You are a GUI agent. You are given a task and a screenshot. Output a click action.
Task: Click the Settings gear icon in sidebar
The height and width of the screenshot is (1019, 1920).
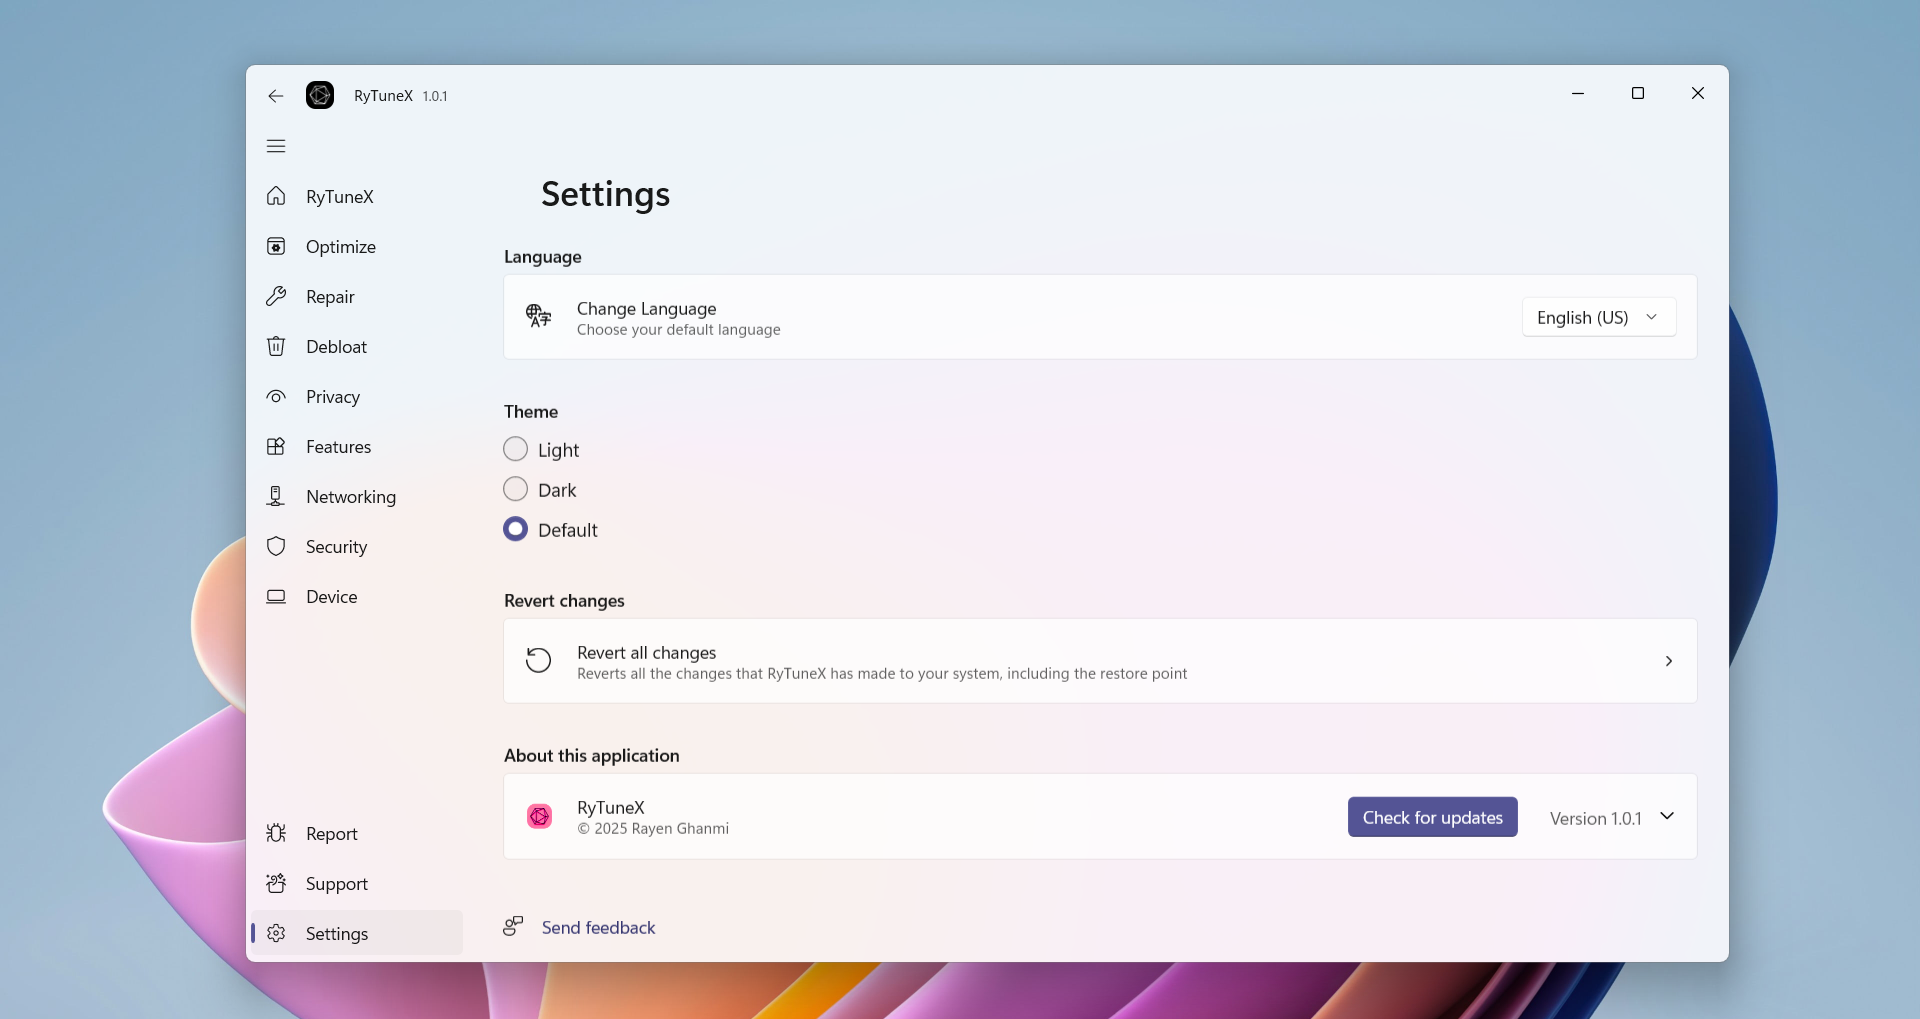click(x=276, y=933)
